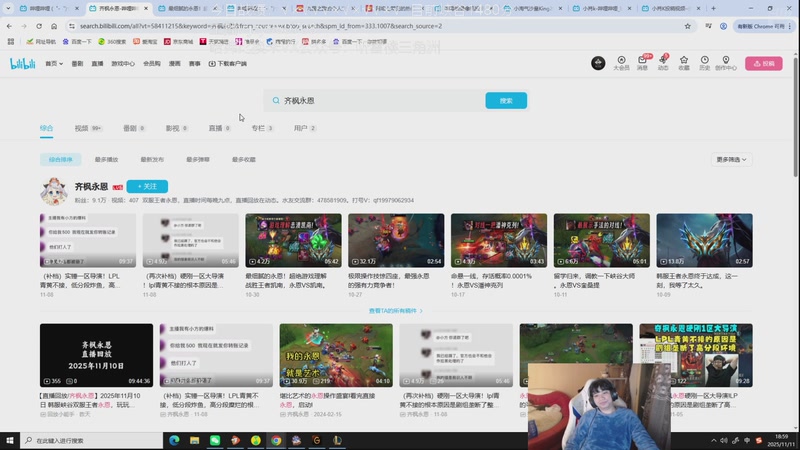The width and height of the screenshot is (800, 450).
Task: Open the bookmarks apps grid icon
Action: [x=11, y=41]
